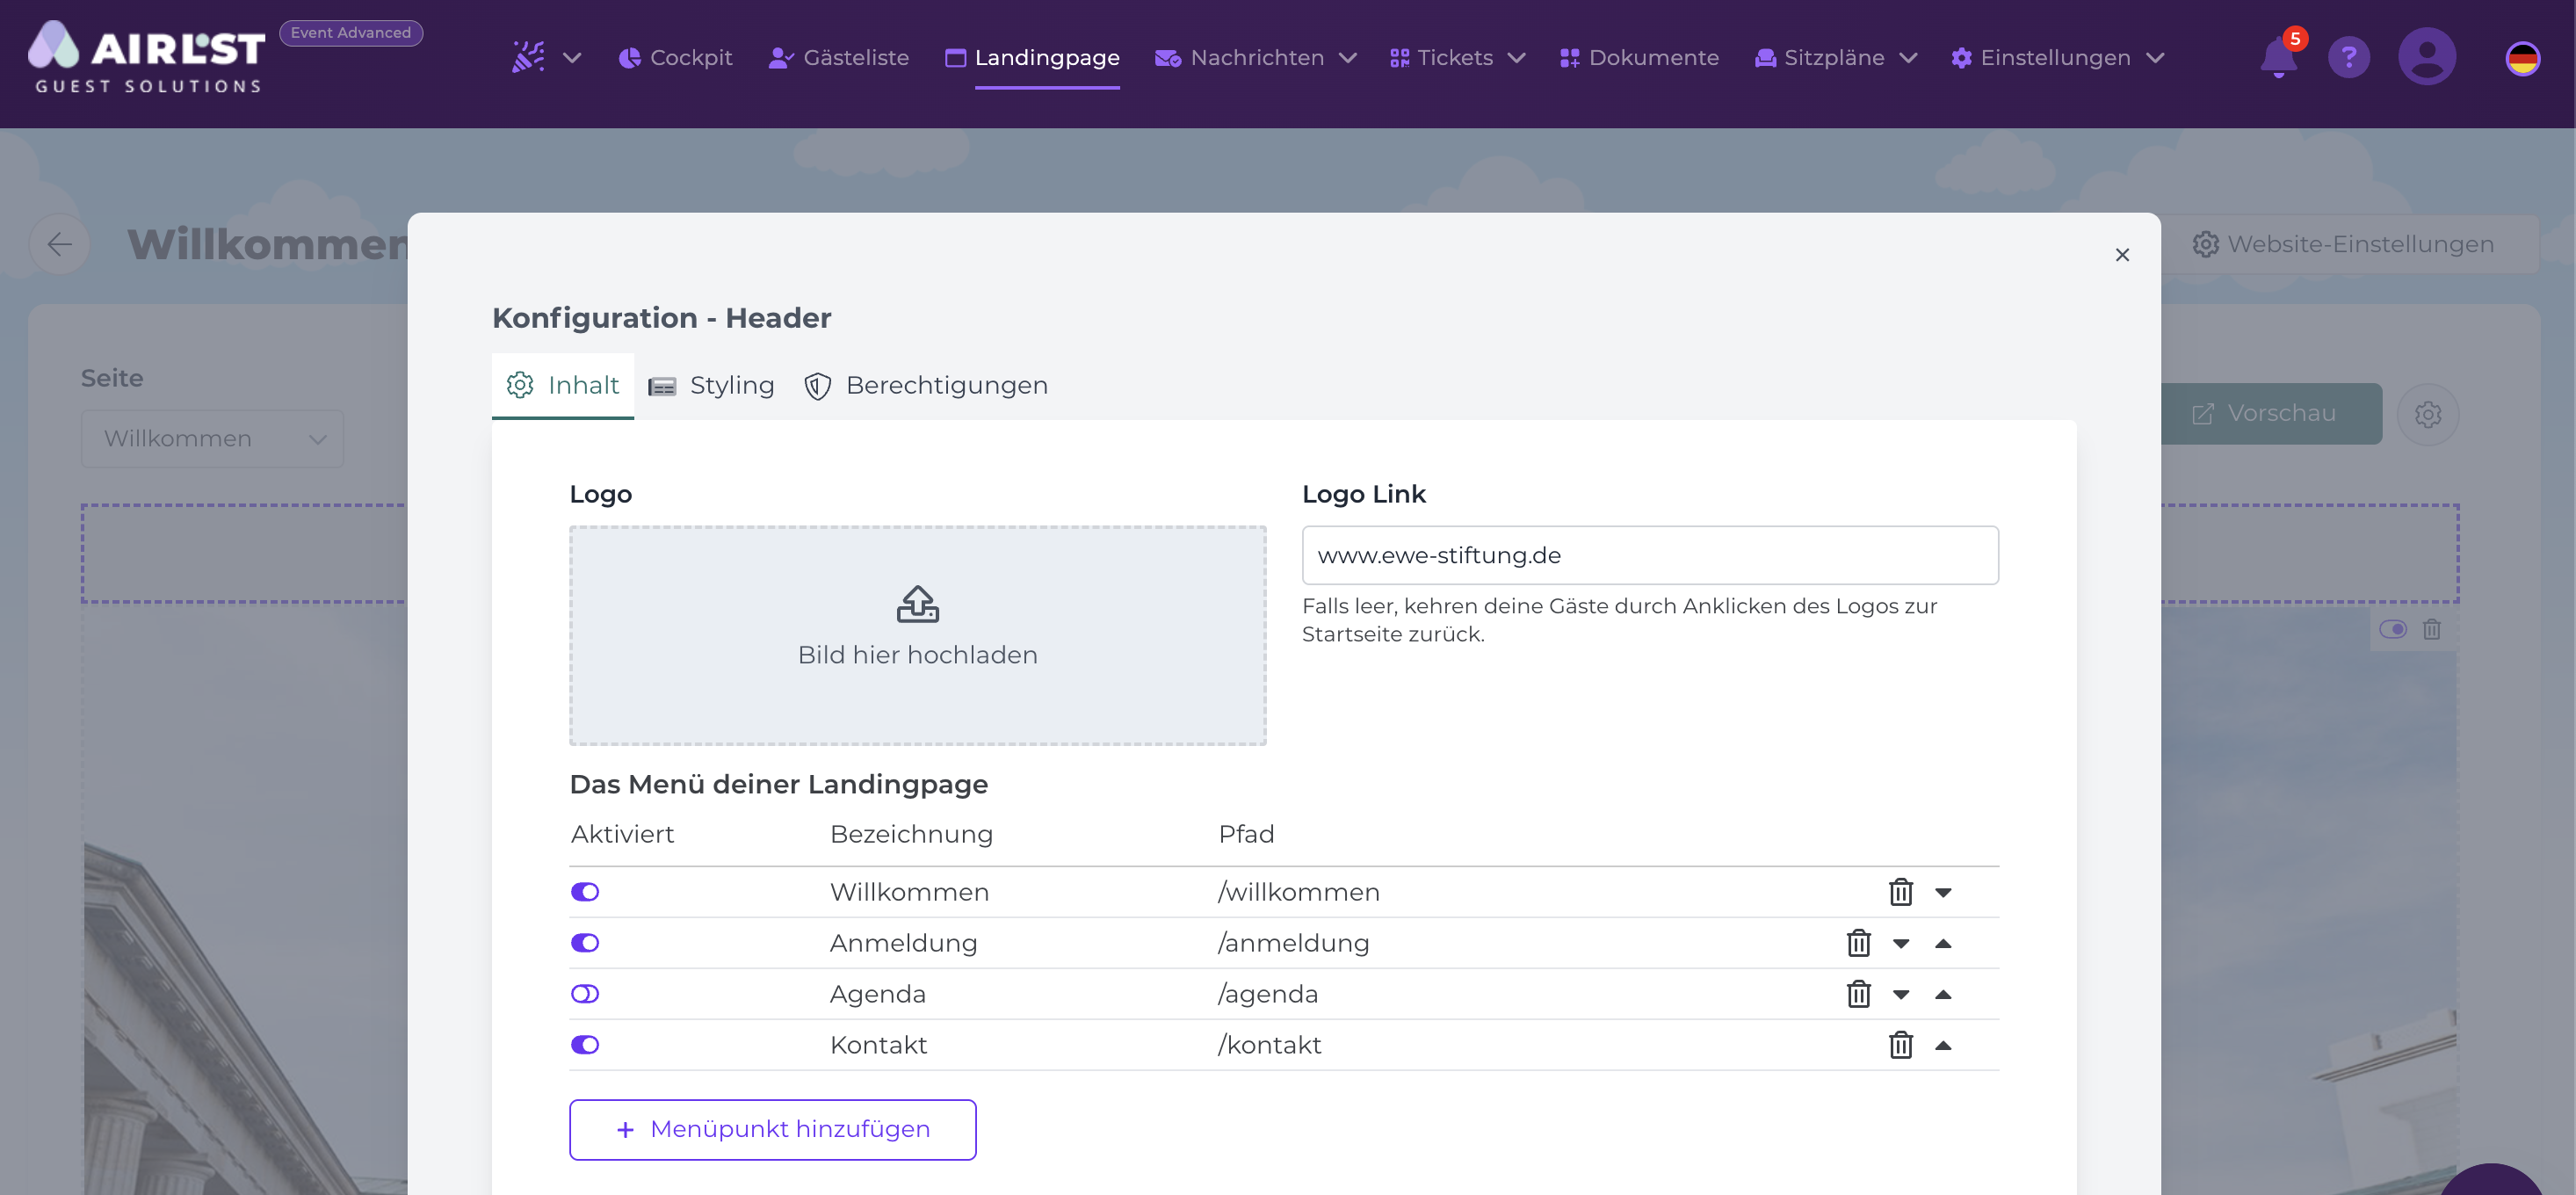Turn off the Kontakt menu toggle
Image resolution: width=2576 pixels, height=1195 pixels.
tap(585, 1045)
